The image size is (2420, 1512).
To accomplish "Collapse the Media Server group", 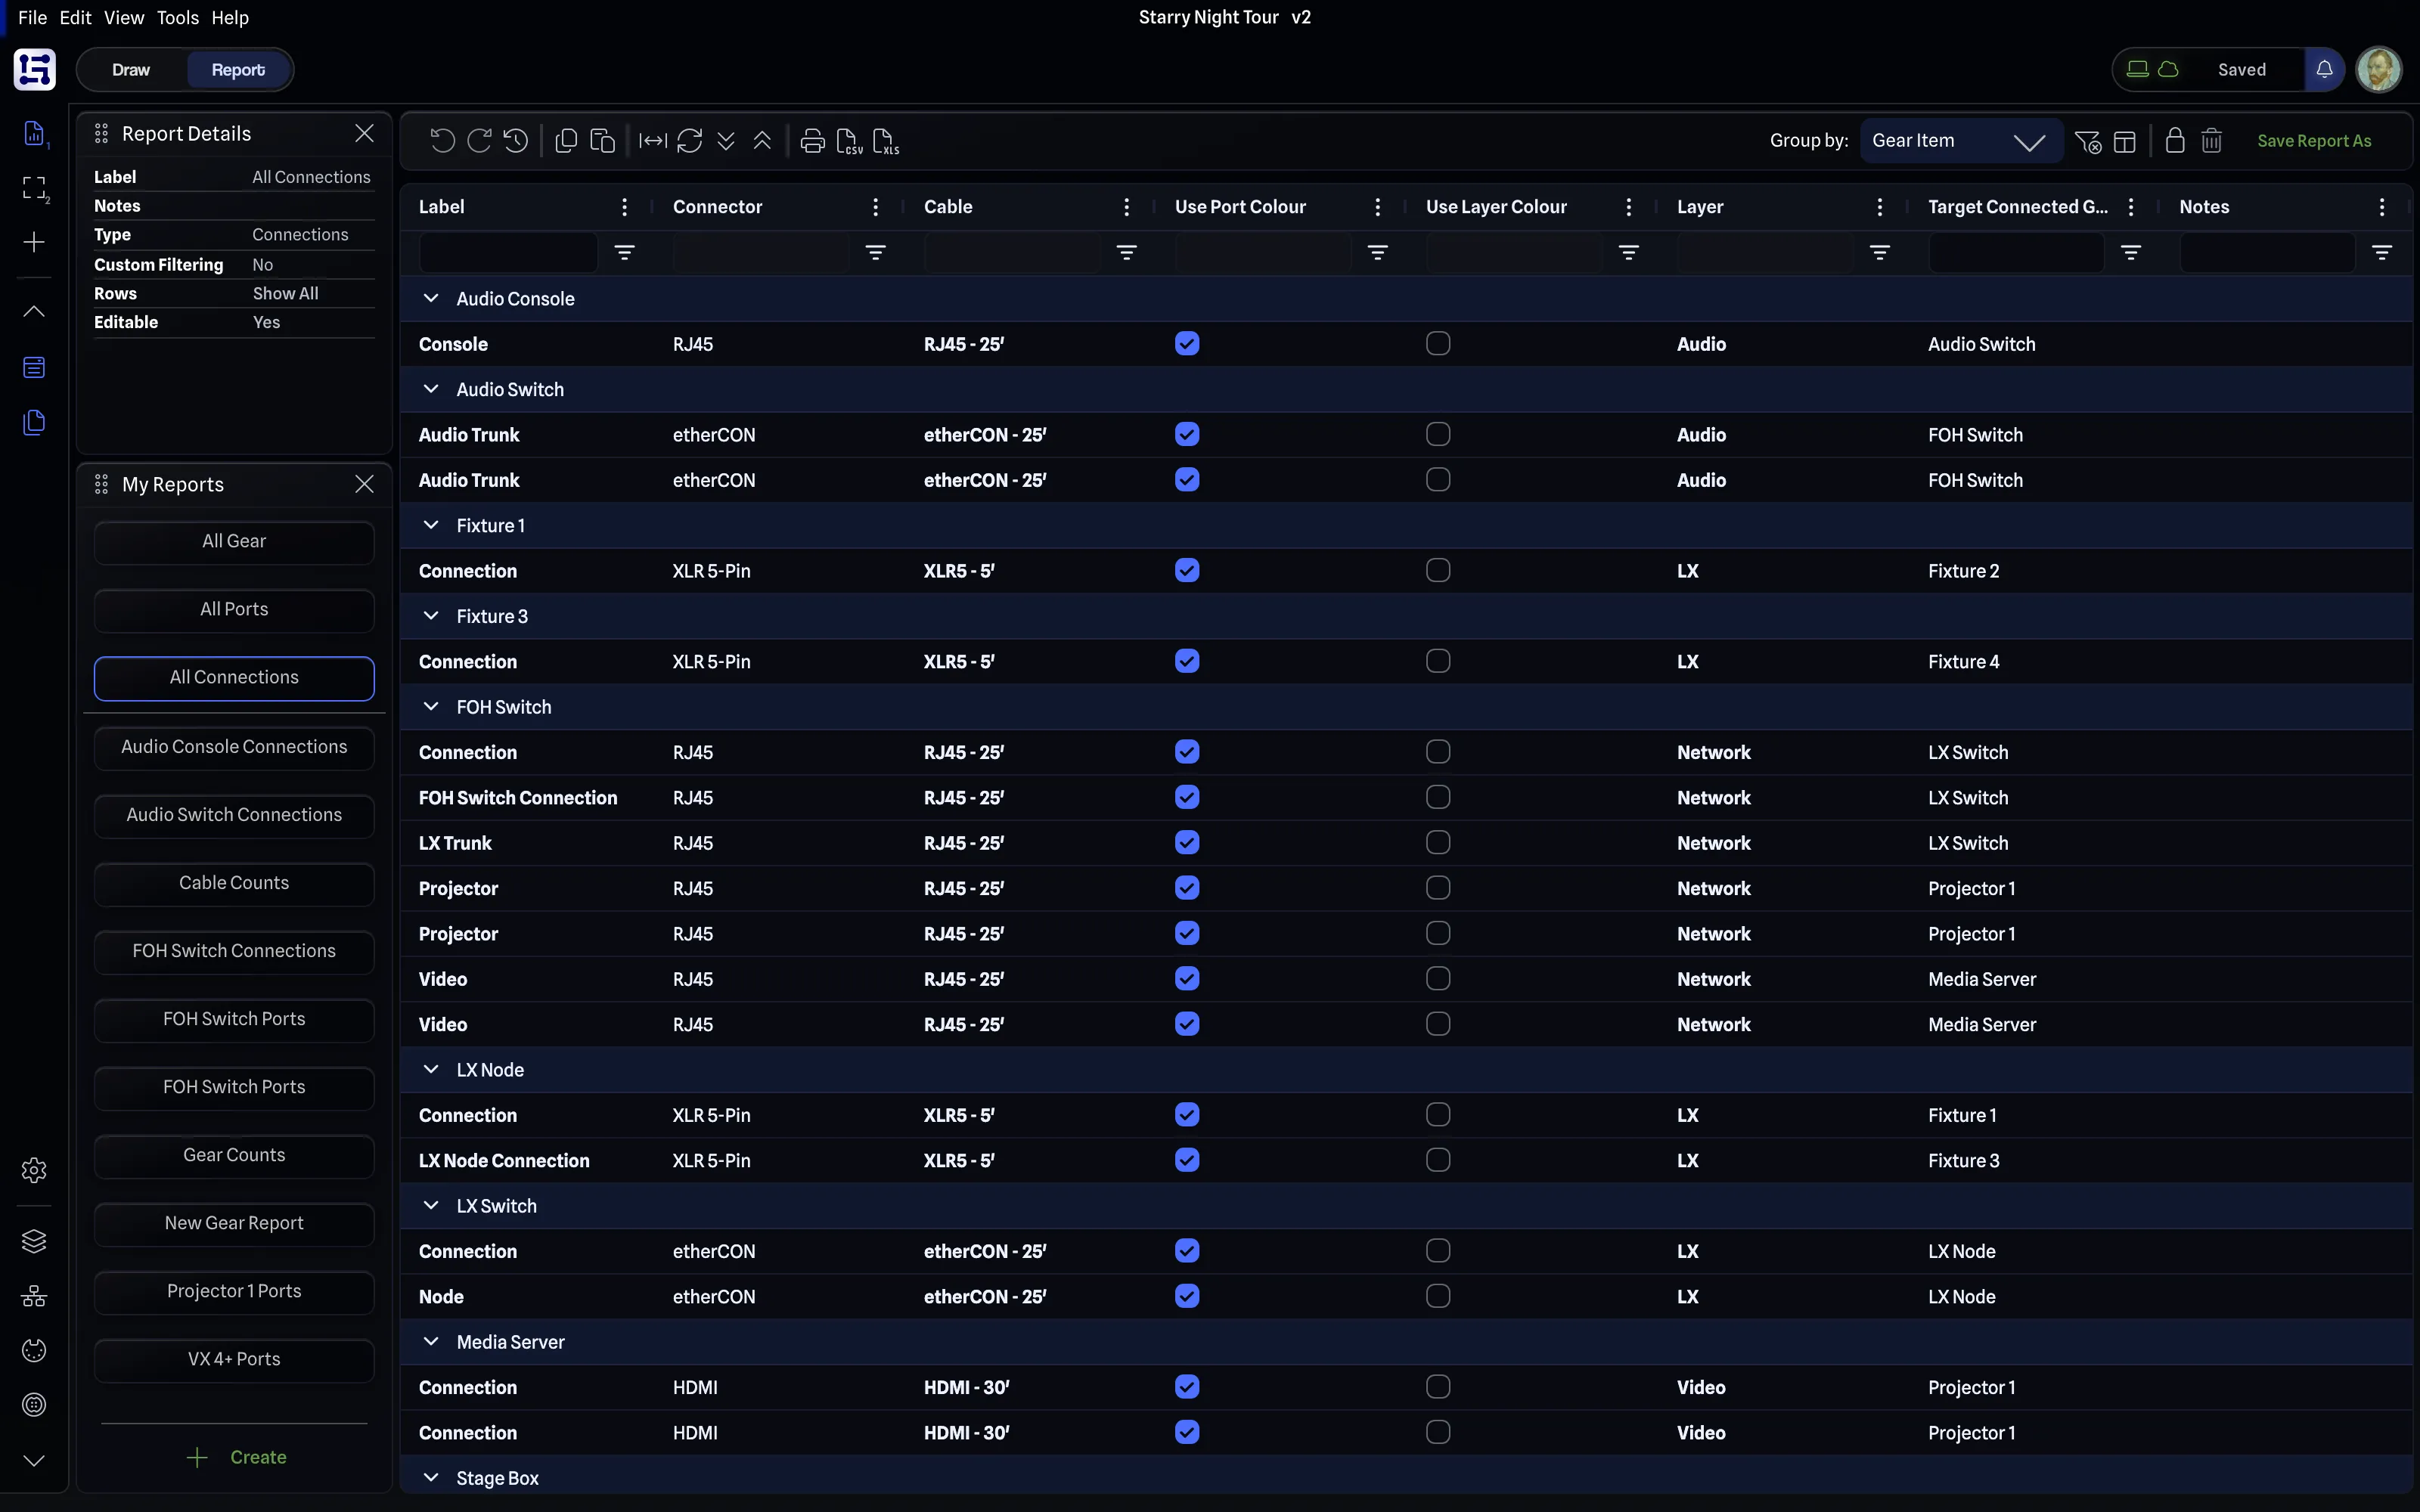I will click(431, 1342).
